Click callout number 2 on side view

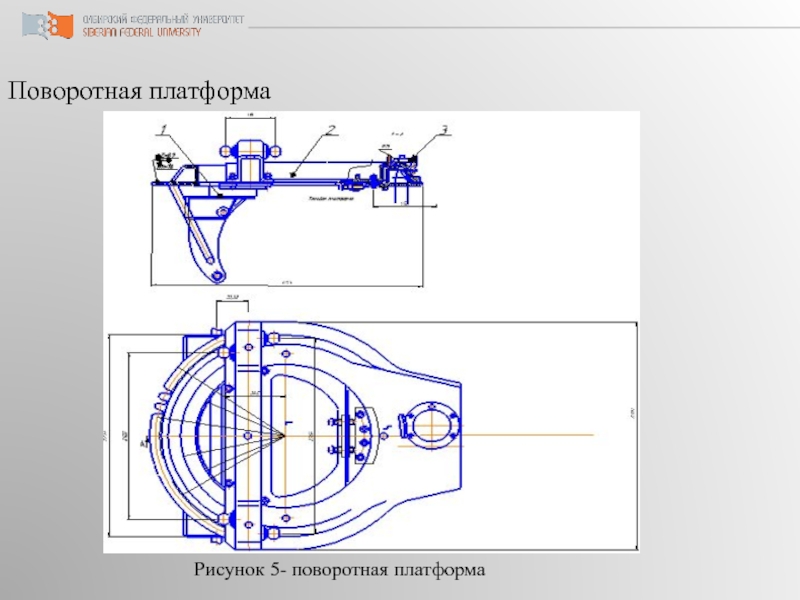pyautogui.click(x=329, y=129)
